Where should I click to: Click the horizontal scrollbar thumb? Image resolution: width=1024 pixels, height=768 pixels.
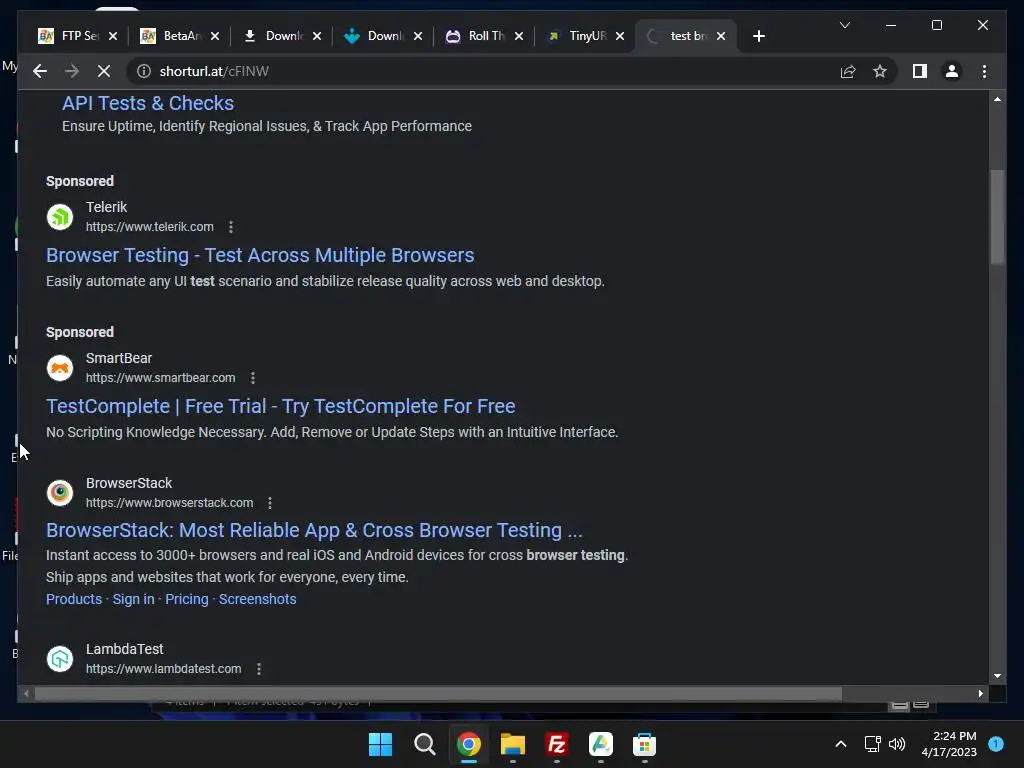coord(438,694)
